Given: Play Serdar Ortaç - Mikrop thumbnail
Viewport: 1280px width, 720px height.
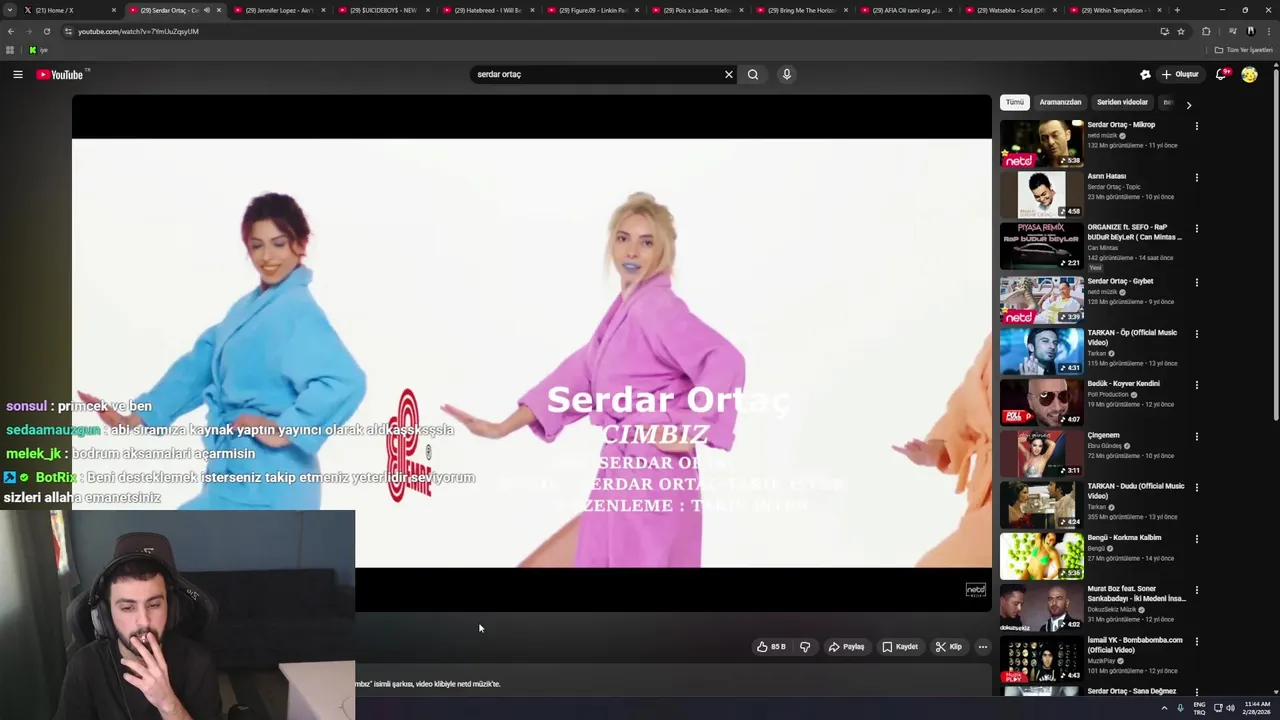Looking at the screenshot, I should pyautogui.click(x=1041, y=144).
